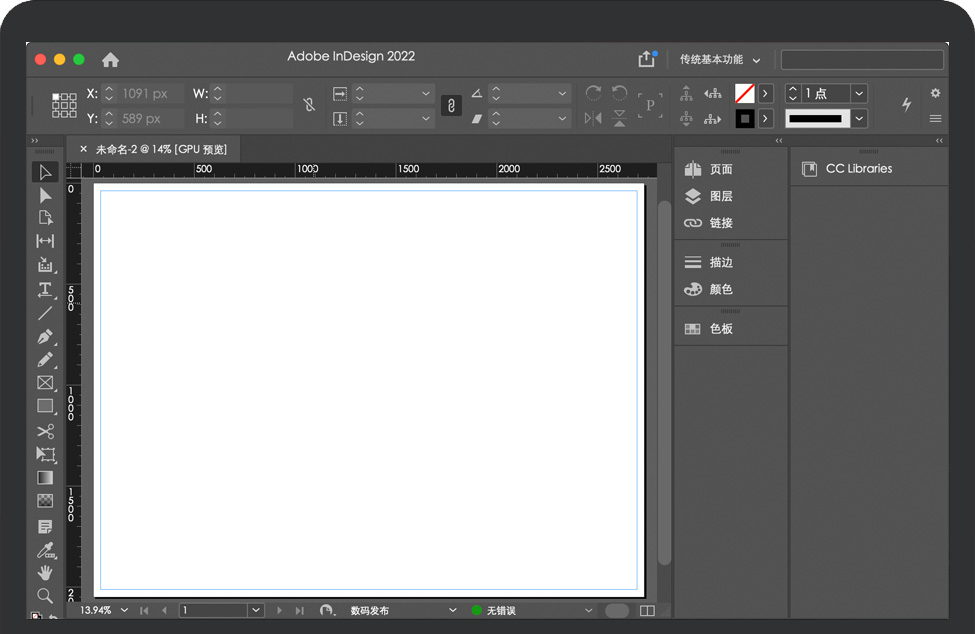Open the zoom level 13.94% dropdown
The image size is (975, 634).
tap(124, 610)
